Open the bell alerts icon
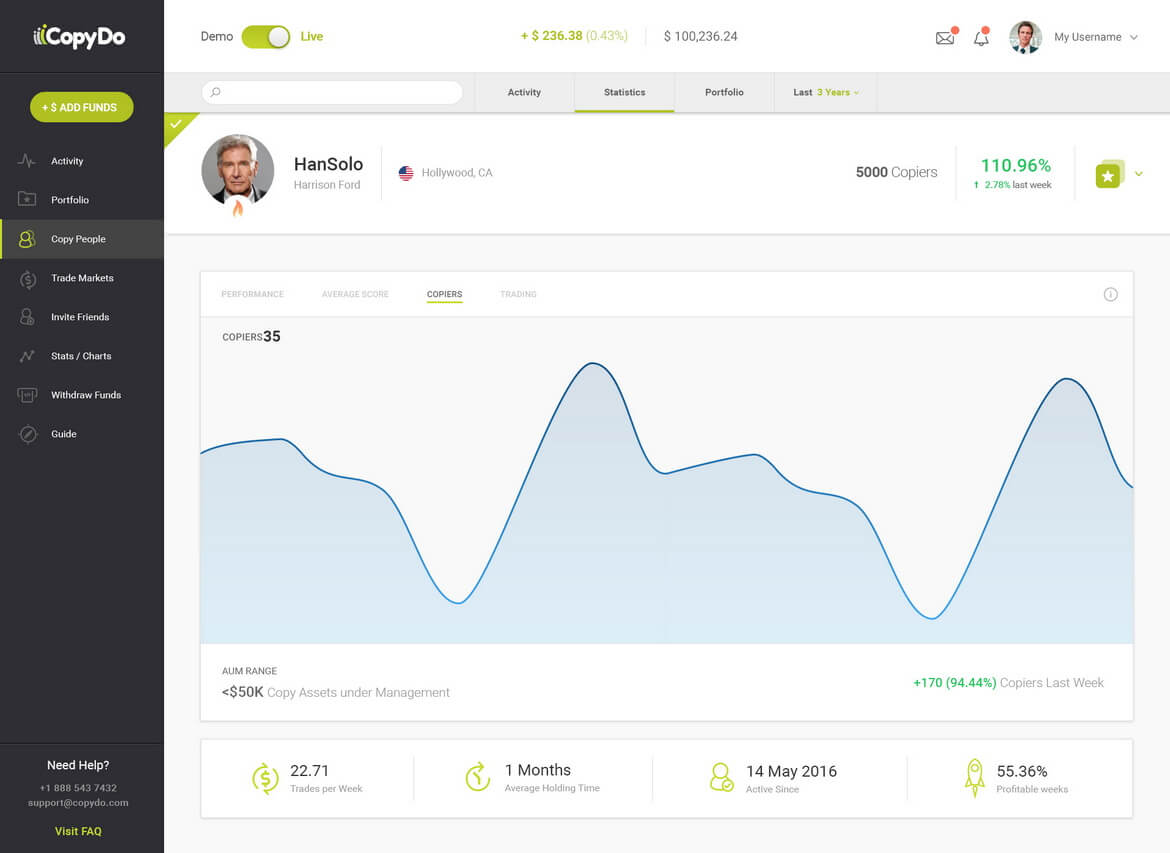This screenshot has width=1170, height=853. 981,37
